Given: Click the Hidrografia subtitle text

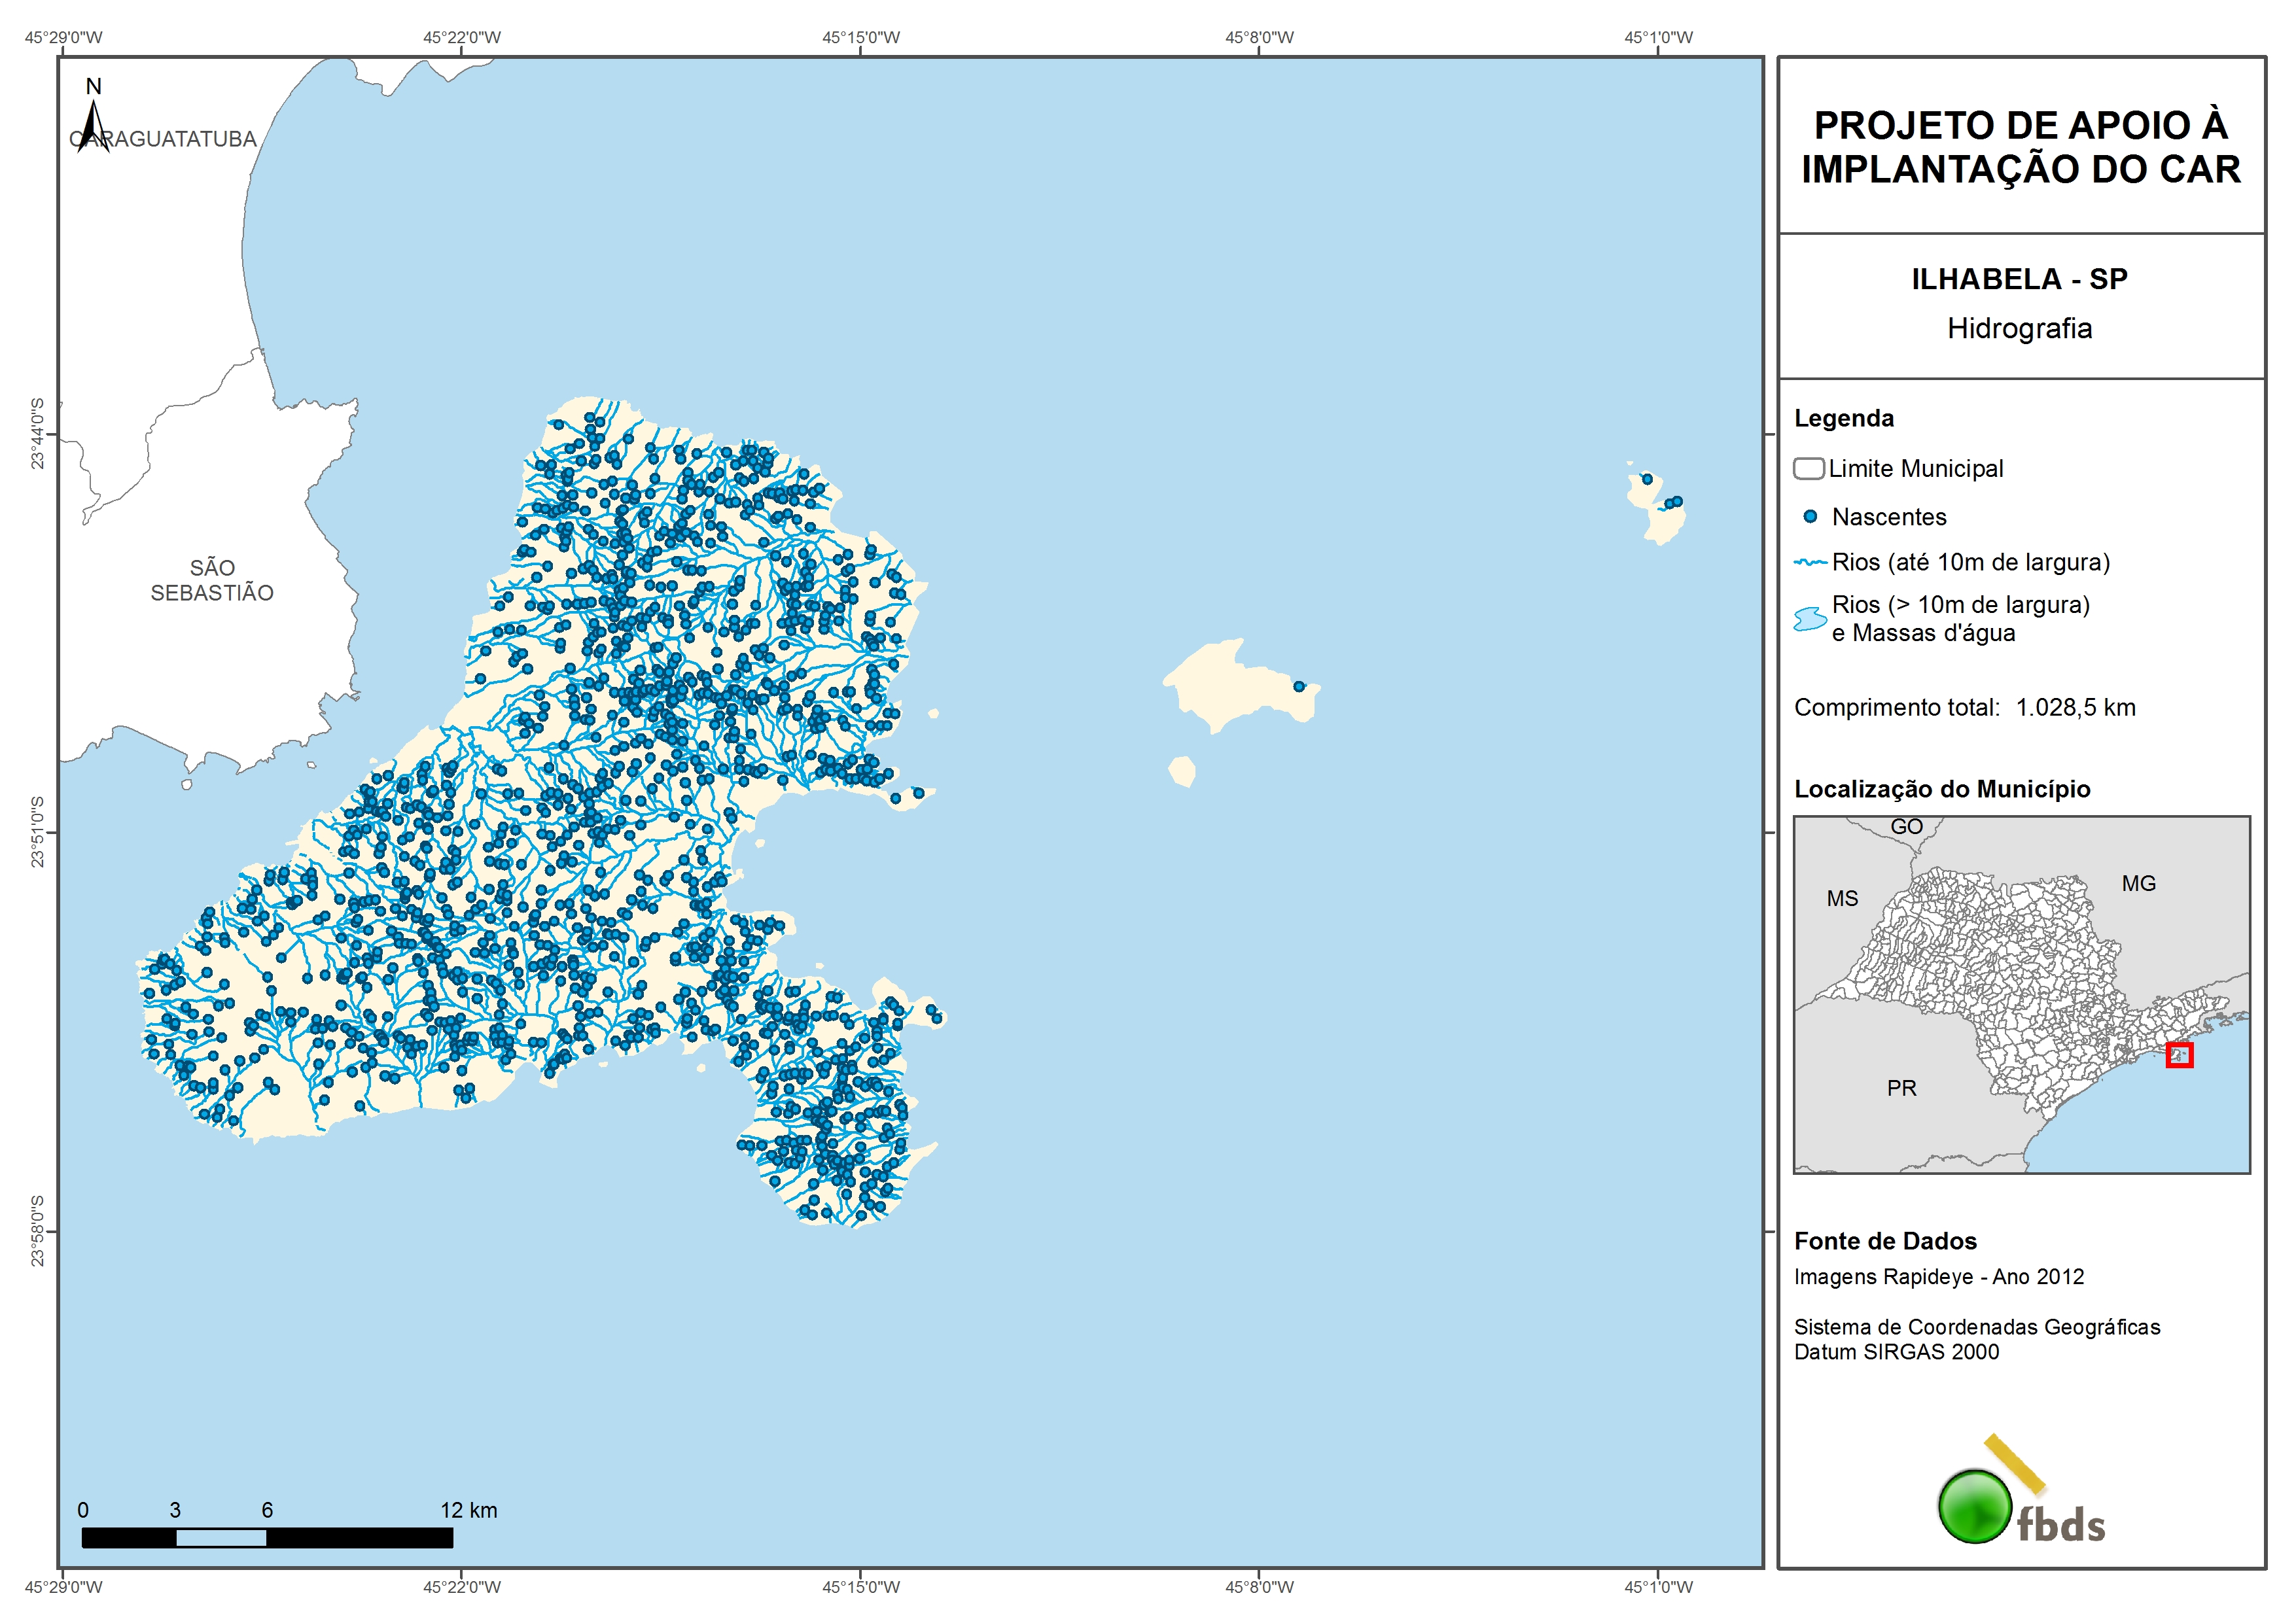Looking at the screenshot, I should click(2019, 328).
